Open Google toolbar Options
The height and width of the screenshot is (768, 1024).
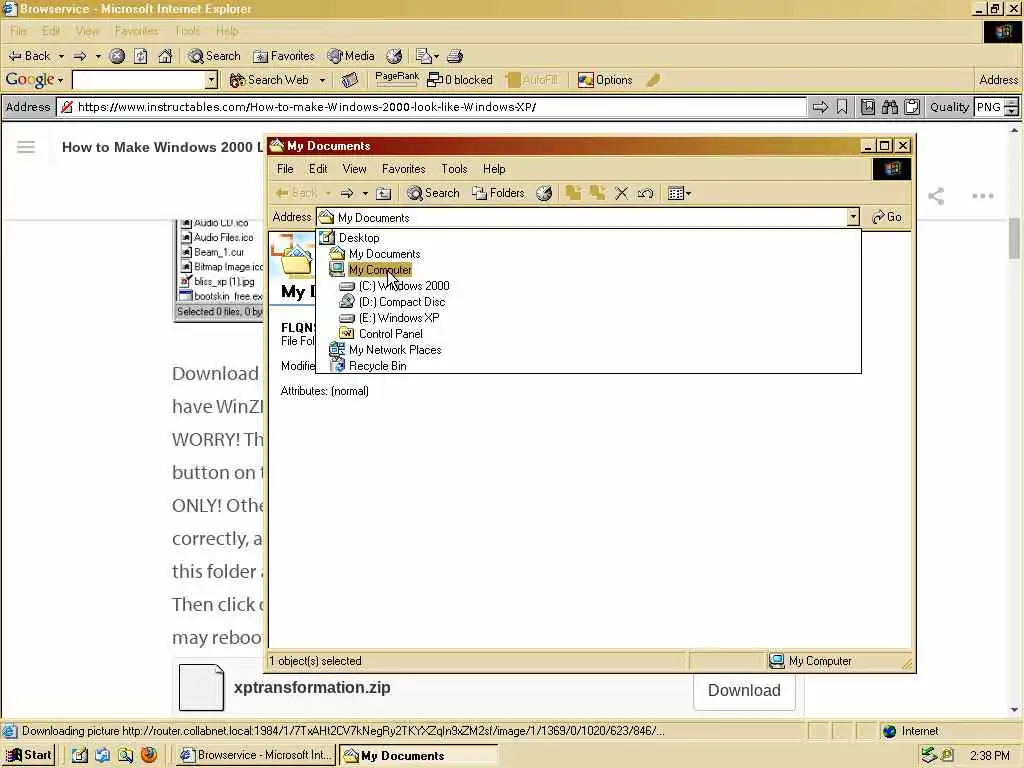(x=605, y=80)
